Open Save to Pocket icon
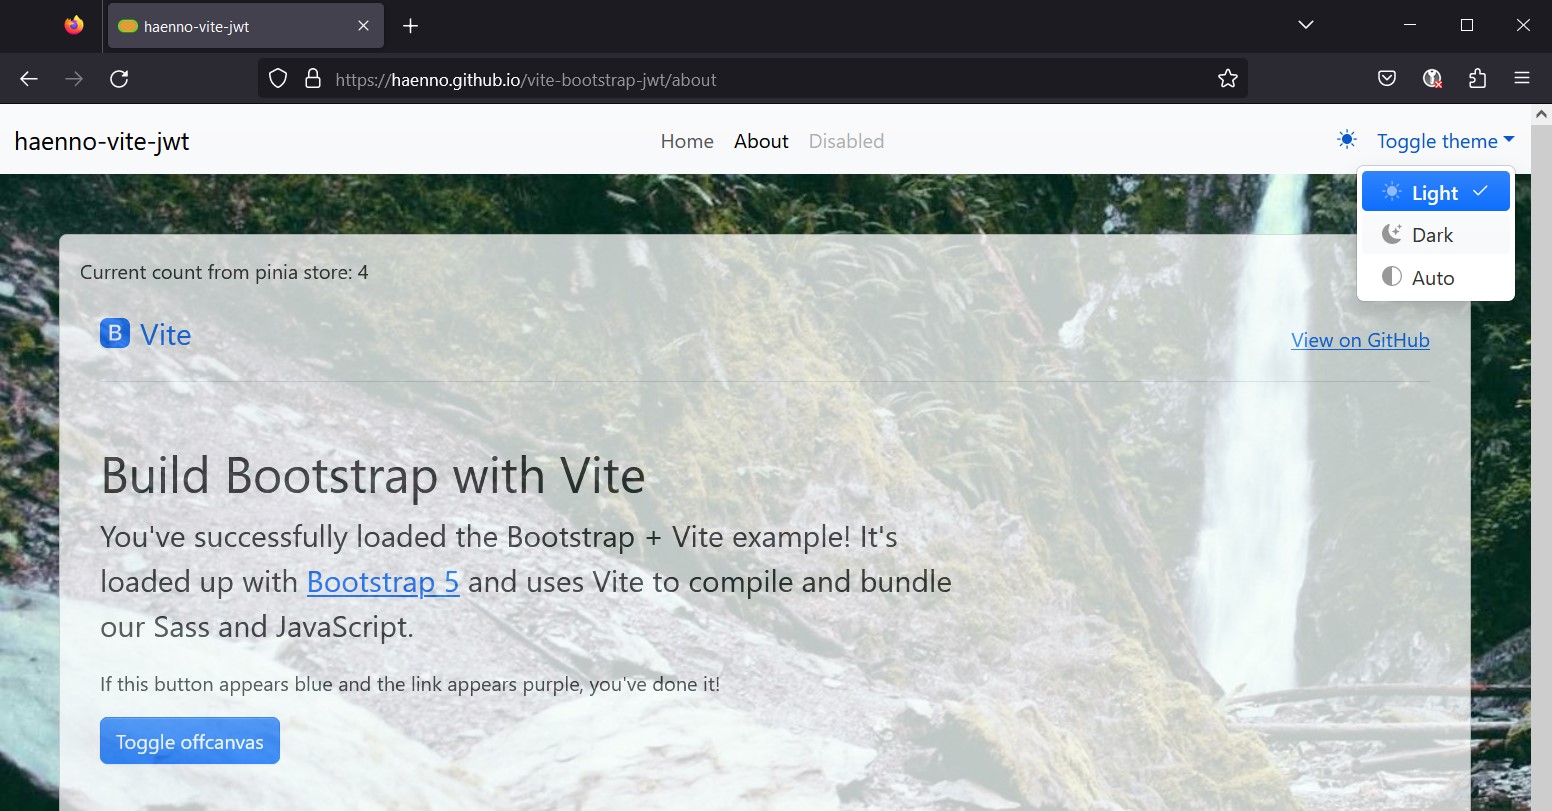 [x=1387, y=79]
